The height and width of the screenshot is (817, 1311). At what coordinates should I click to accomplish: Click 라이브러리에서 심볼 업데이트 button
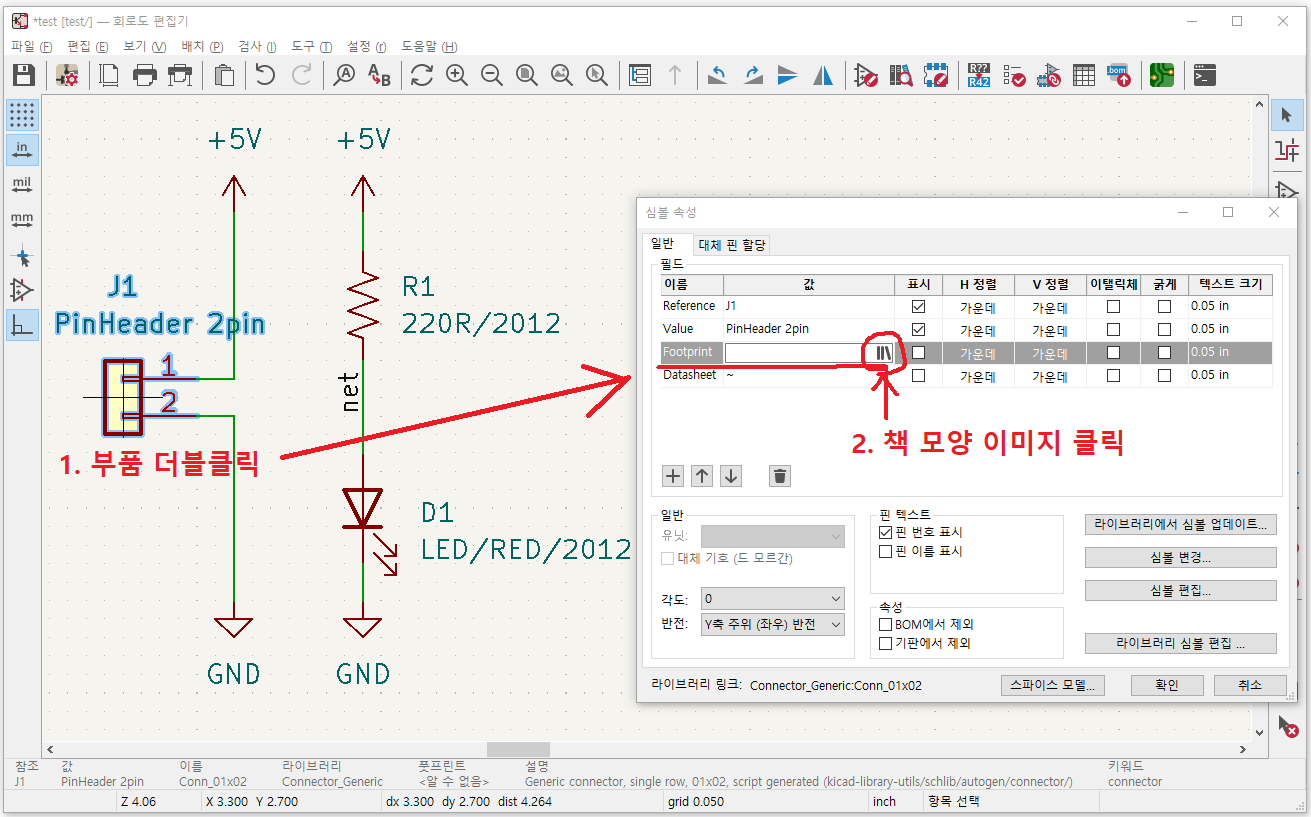[x=1181, y=524]
